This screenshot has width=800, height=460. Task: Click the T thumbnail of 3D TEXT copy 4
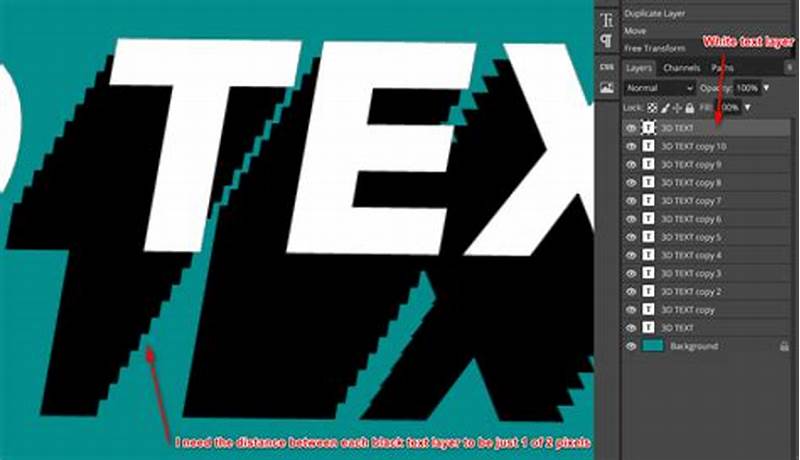[648, 255]
